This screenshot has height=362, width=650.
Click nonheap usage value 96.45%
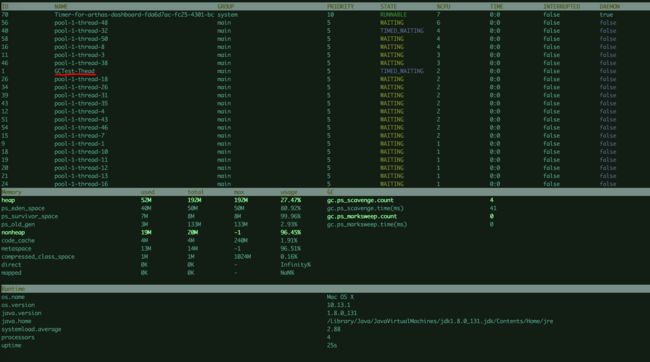(x=291, y=233)
